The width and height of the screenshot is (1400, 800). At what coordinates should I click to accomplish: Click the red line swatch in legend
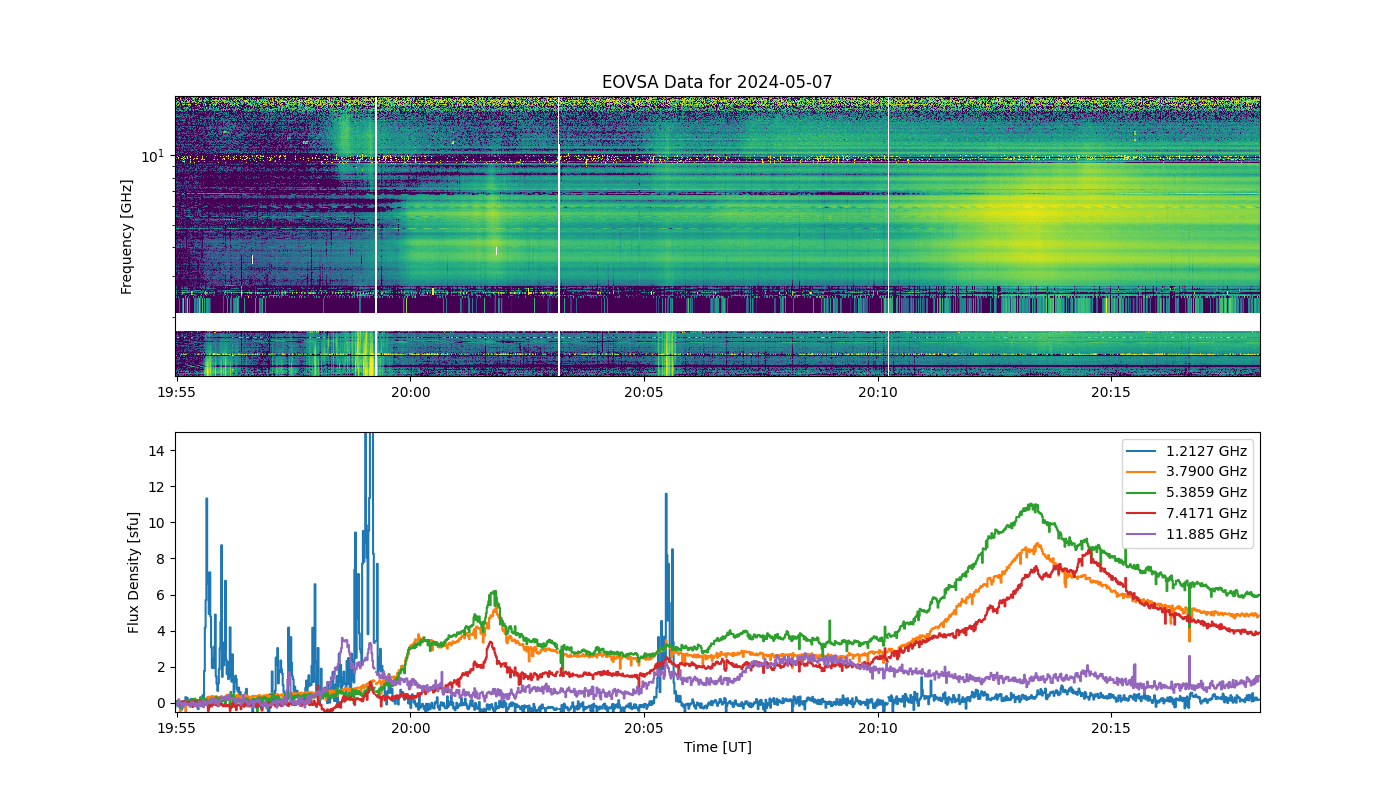[x=1141, y=514]
